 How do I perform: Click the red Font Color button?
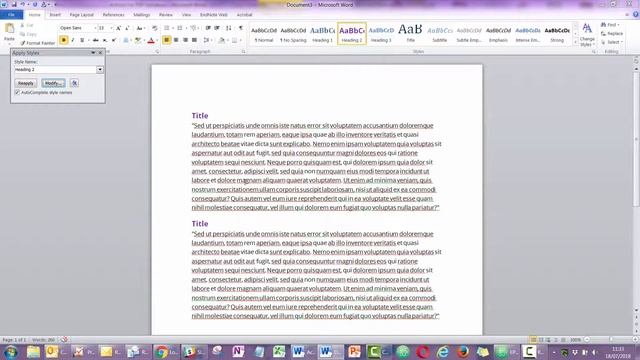pyautogui.click(x=151, y=40)
